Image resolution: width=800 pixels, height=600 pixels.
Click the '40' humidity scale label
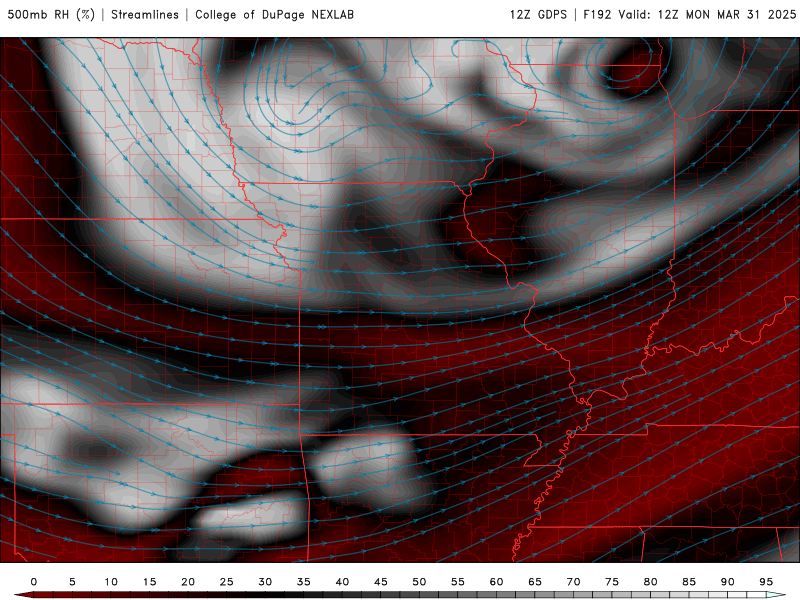(342, 582)
